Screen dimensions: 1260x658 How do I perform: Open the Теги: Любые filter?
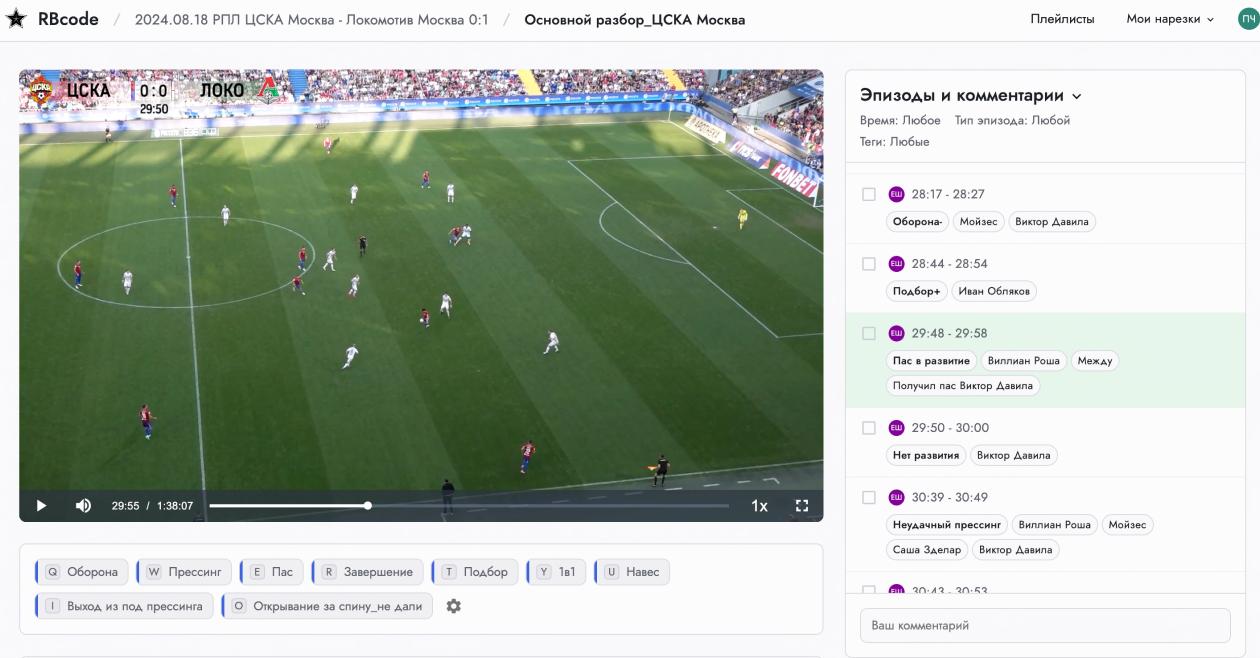(894, 142)
